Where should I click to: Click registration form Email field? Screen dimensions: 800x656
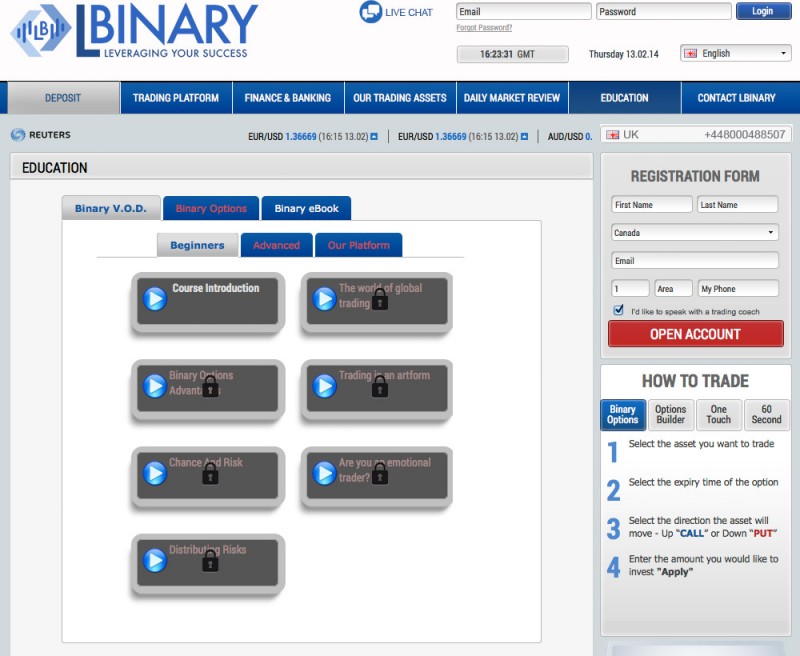695,261
